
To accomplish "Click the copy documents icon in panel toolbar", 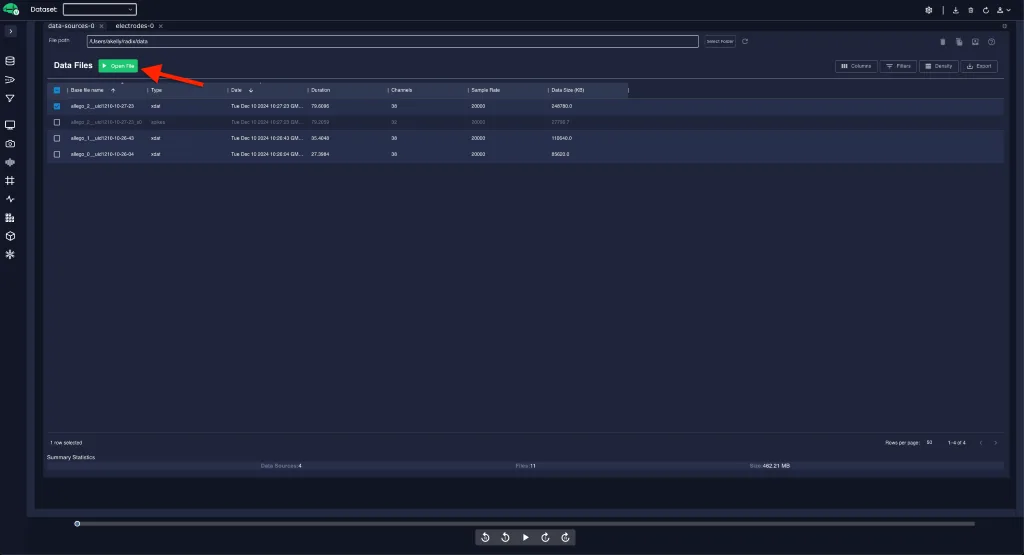I will click(959, 42).
